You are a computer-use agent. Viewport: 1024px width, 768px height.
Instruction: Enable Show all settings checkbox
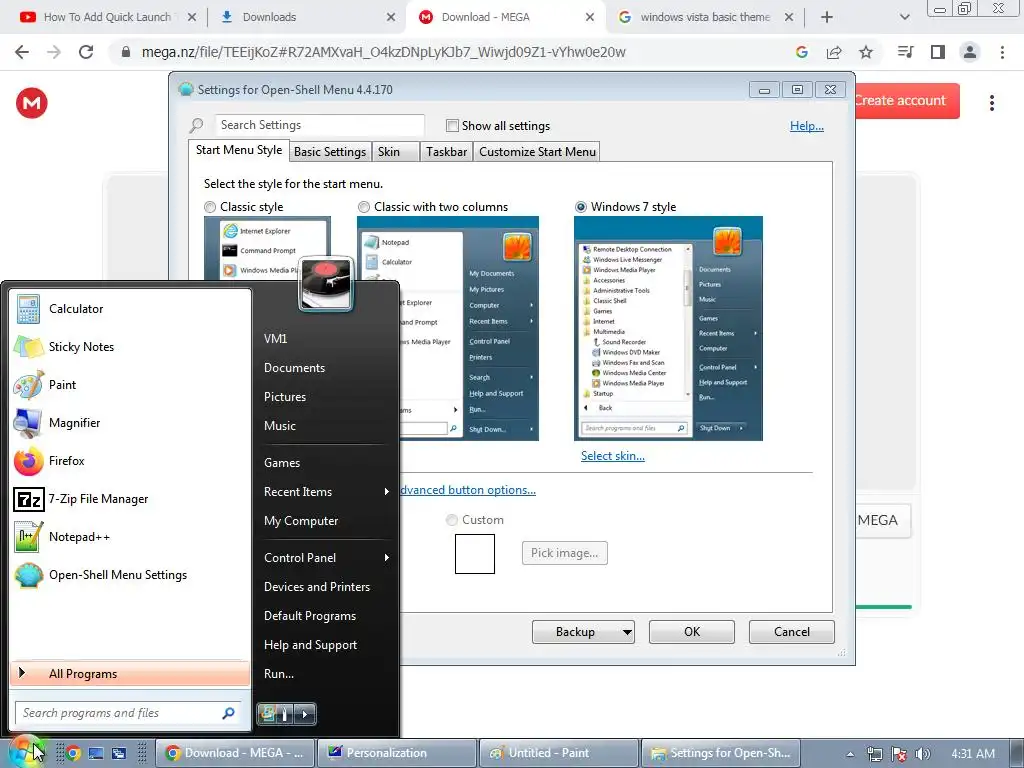(452, 125)
